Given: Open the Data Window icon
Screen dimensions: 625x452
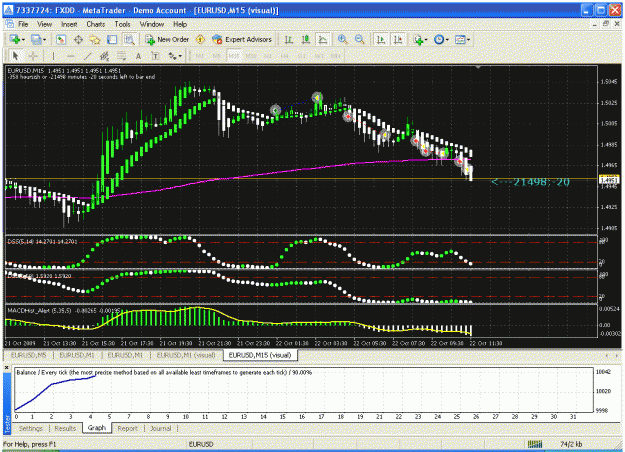Looking at the screenshot, I should click(x=78, y=39).
